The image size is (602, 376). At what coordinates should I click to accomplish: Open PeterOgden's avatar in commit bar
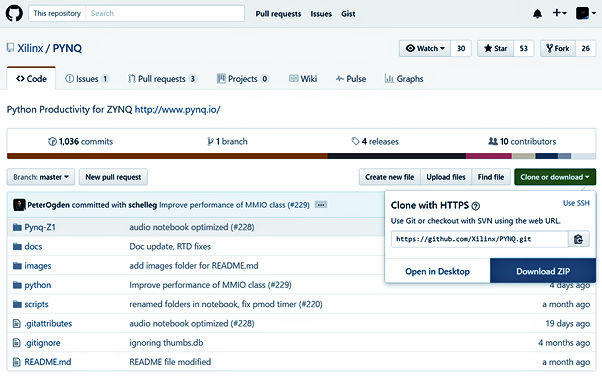[19, 205]
